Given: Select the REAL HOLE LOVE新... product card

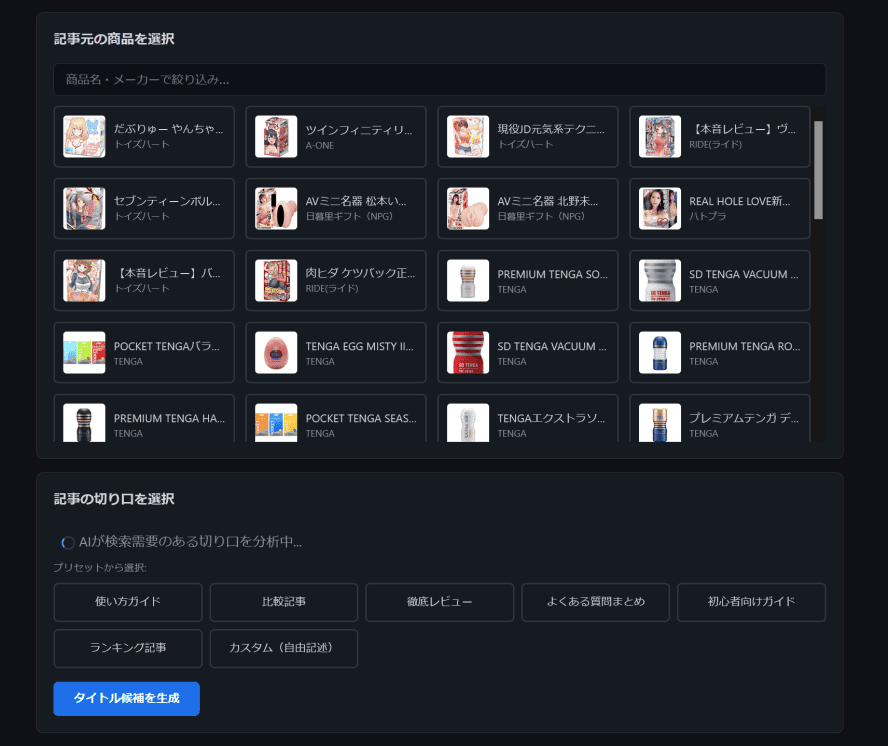Looking at the screenshot, I should [720, 209].
